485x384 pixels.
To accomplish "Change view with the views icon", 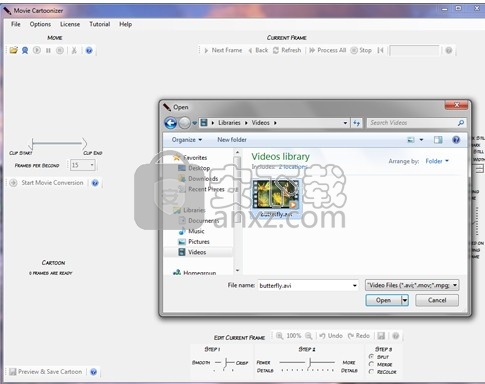I will click(x=411, y=140).
